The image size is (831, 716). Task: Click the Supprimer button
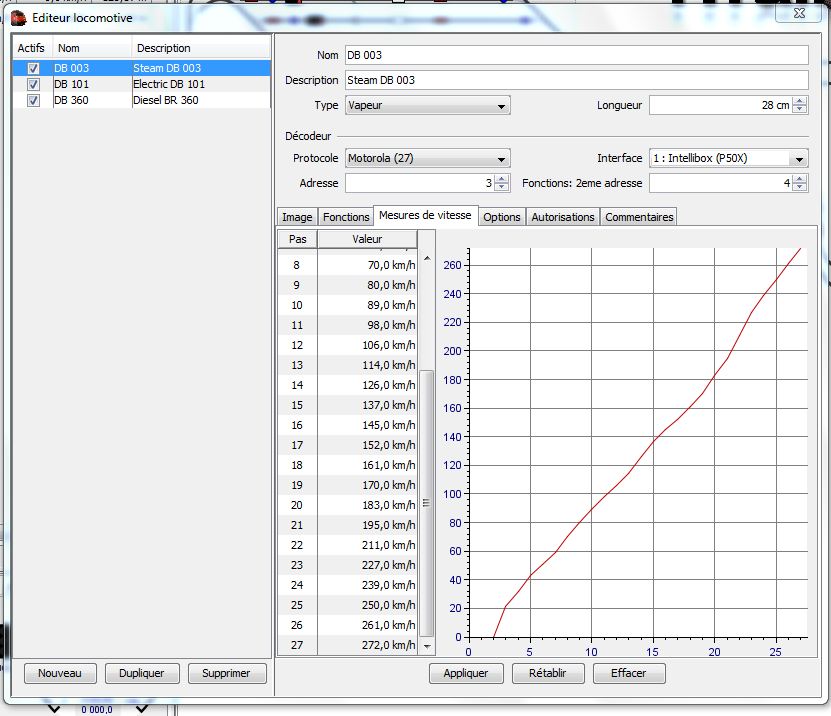[x=227, y=673]
